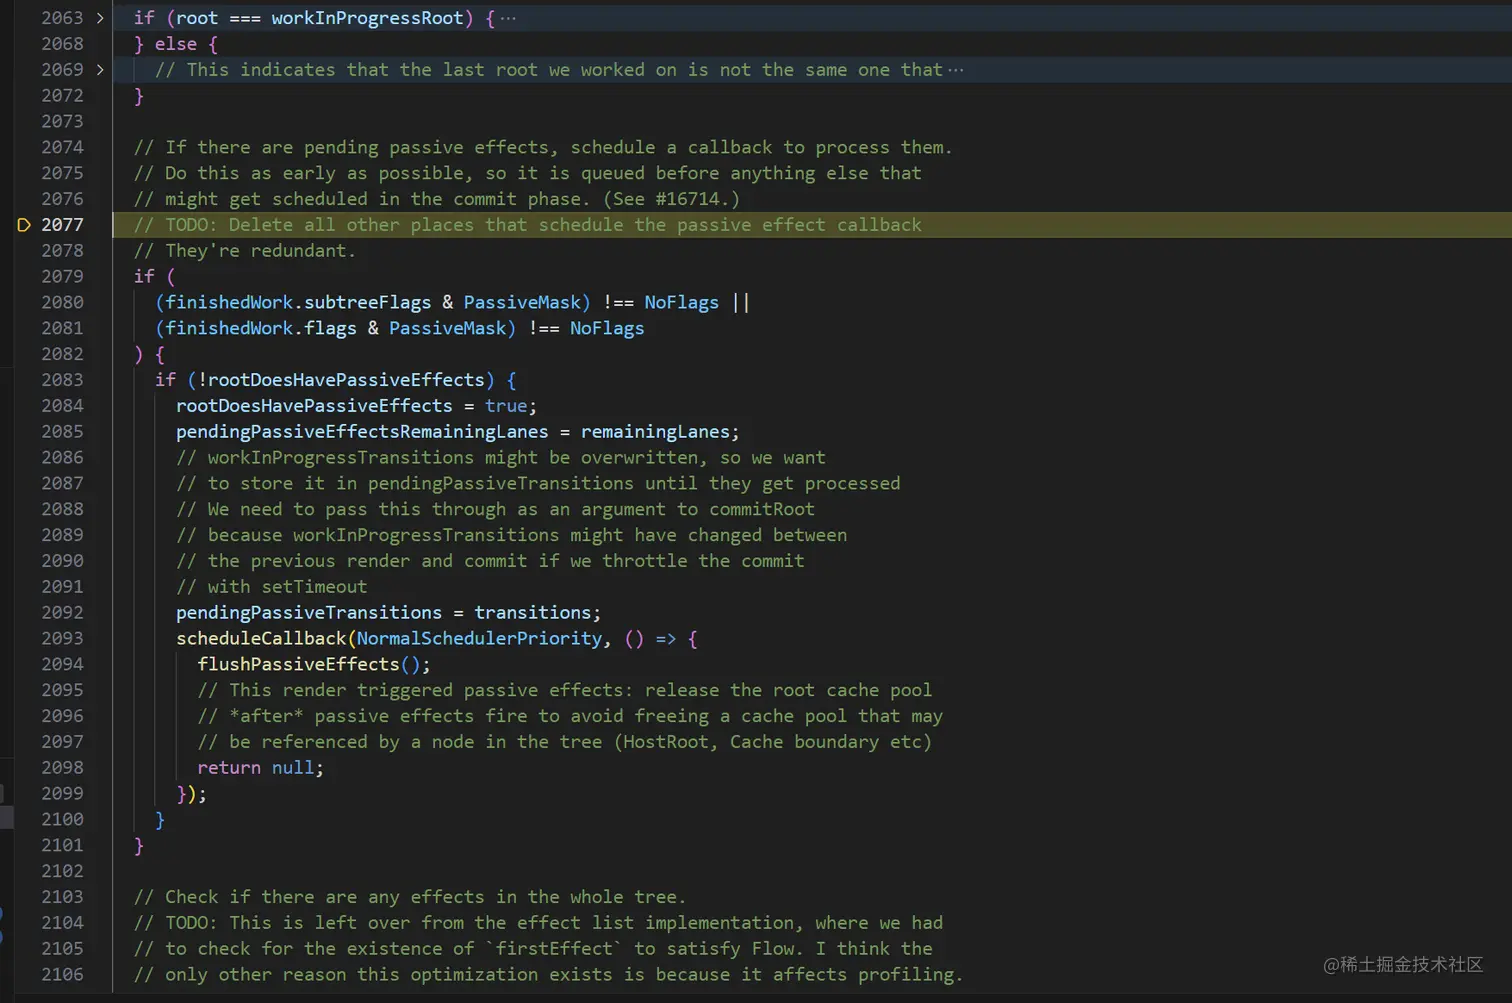The width and height of the screenshot is (1512, 1003).
Task: Click the subtreeFlags property
Action: click(x=368, y=302)
